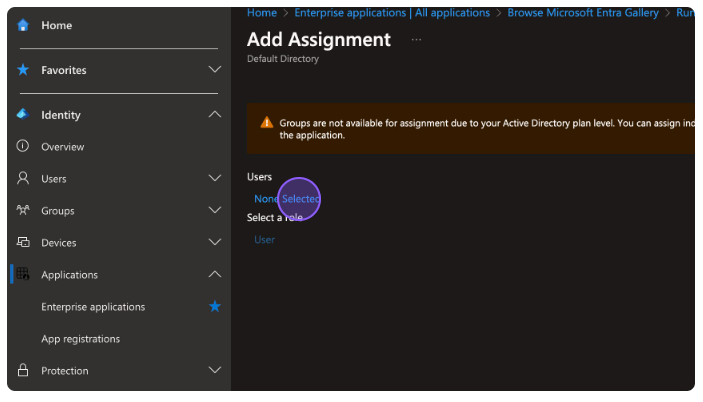Click the warning triangle icon in banner

tap(266, 122)
